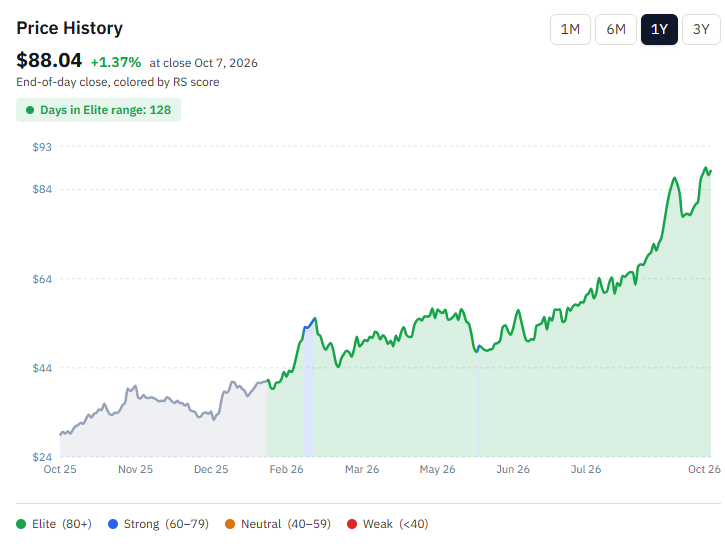Screen dimensions: 725x547
Task: Click the green Elite legend dot
Action: pyautogui.click(x=21, y=524)
